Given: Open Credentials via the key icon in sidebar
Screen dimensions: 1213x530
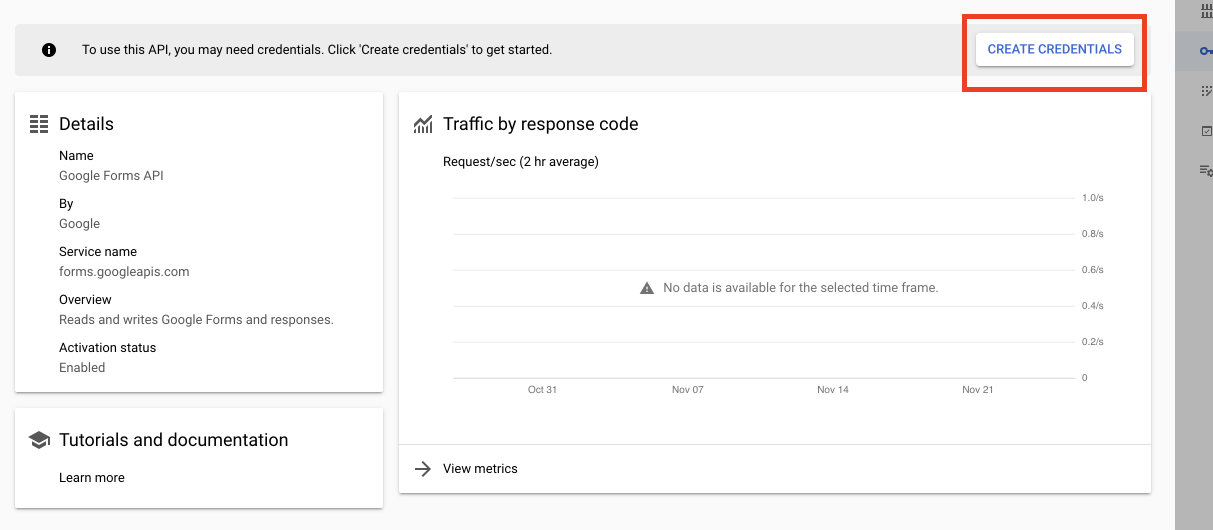Looking at the screenshot, I should click(x=1205, y=50).
